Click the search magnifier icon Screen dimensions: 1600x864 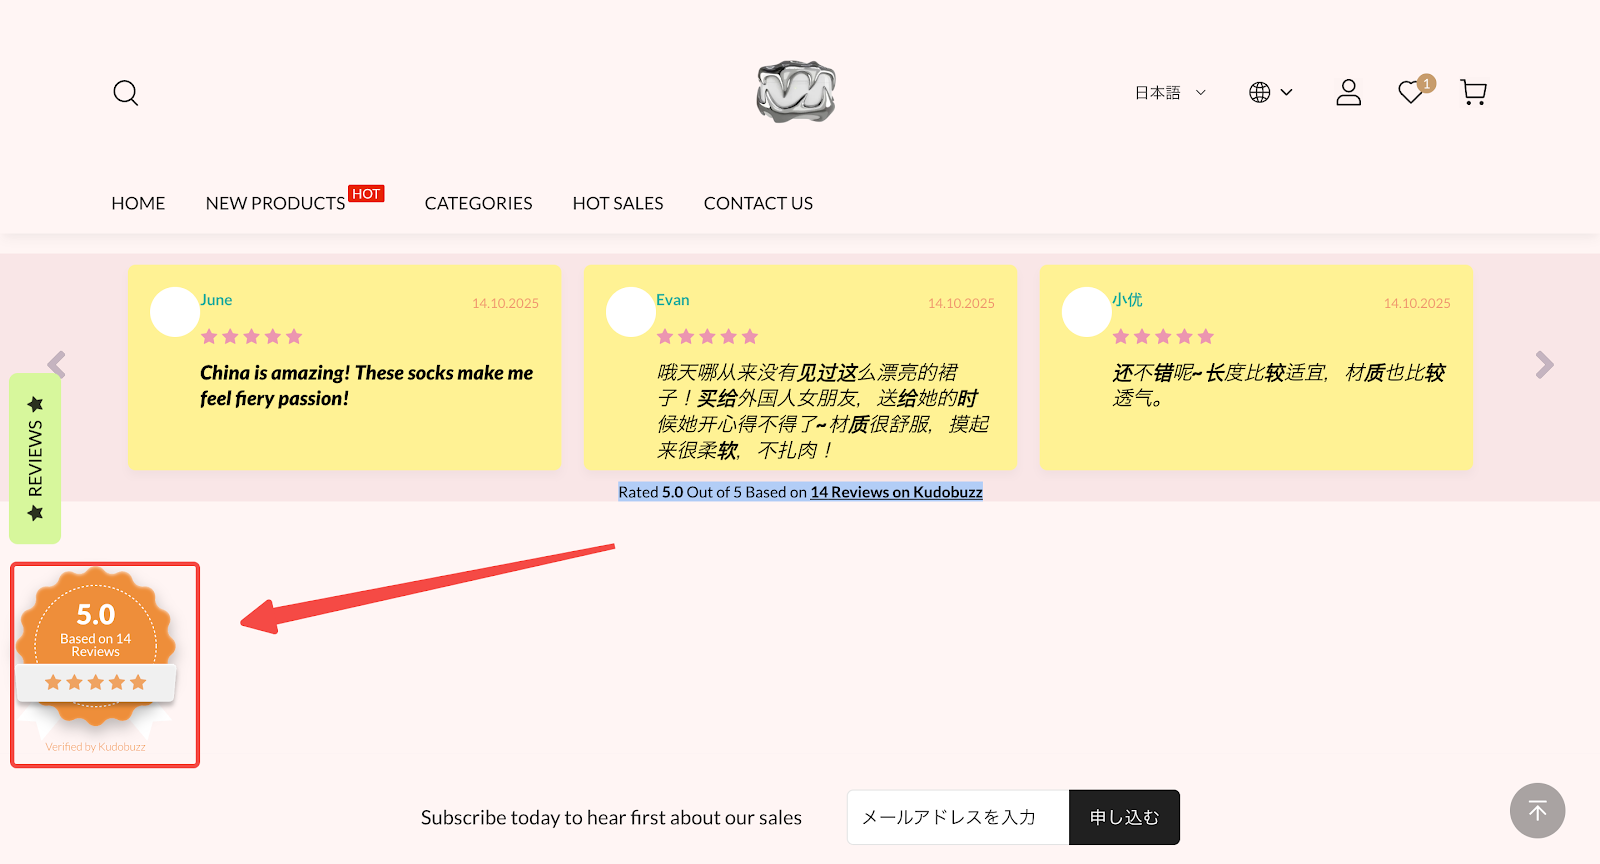click(126, 93)
